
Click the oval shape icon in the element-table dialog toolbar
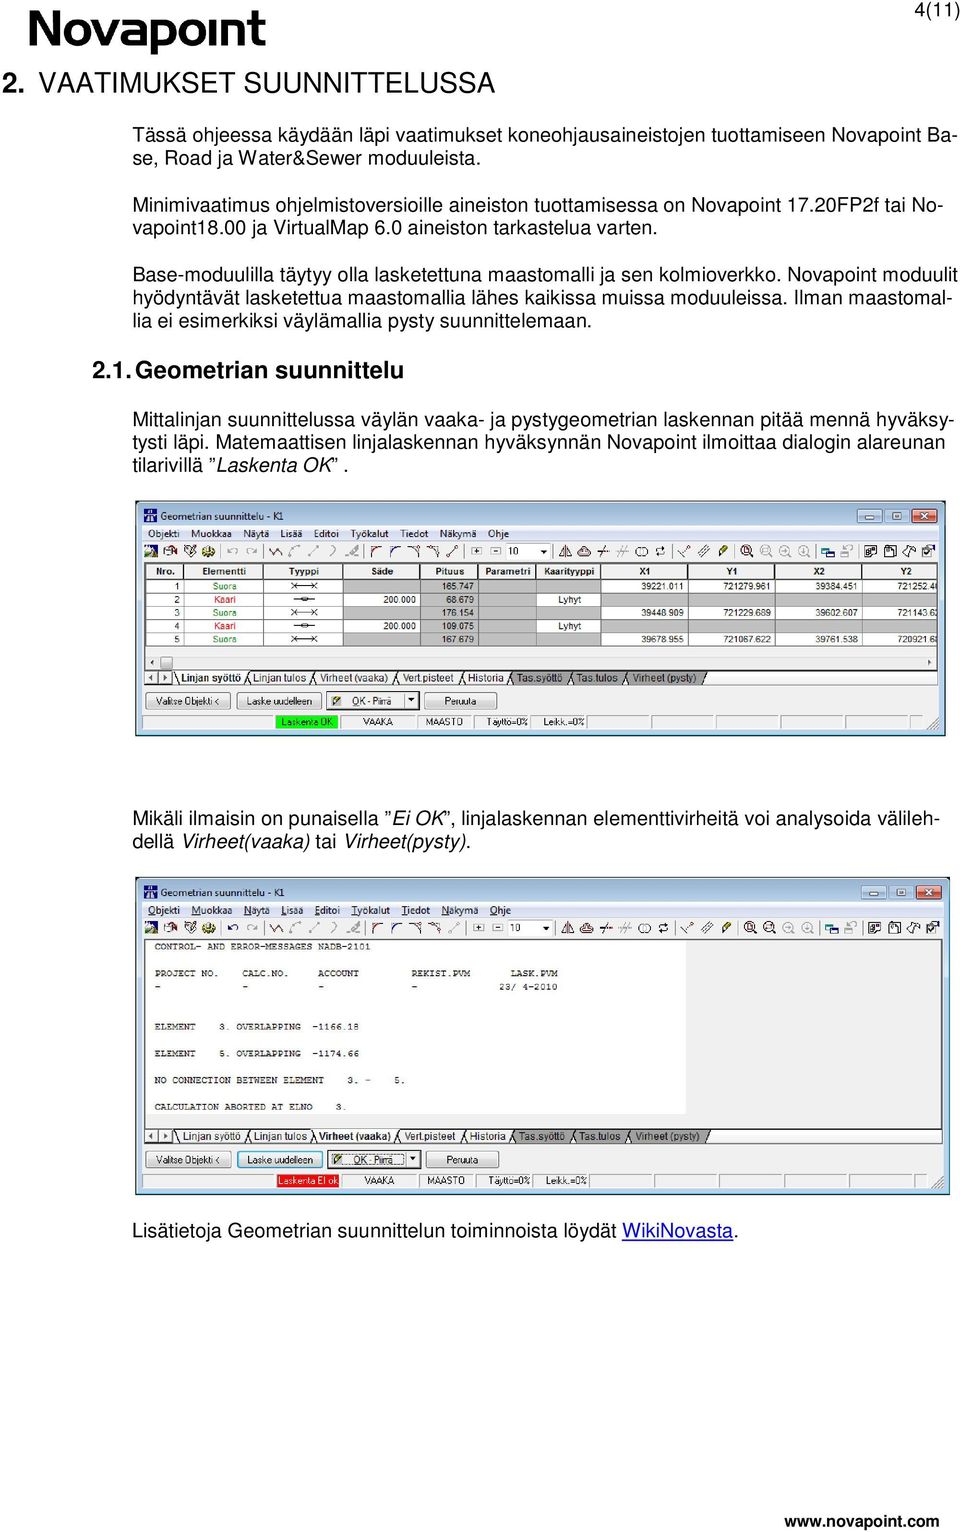pos(641,551)
